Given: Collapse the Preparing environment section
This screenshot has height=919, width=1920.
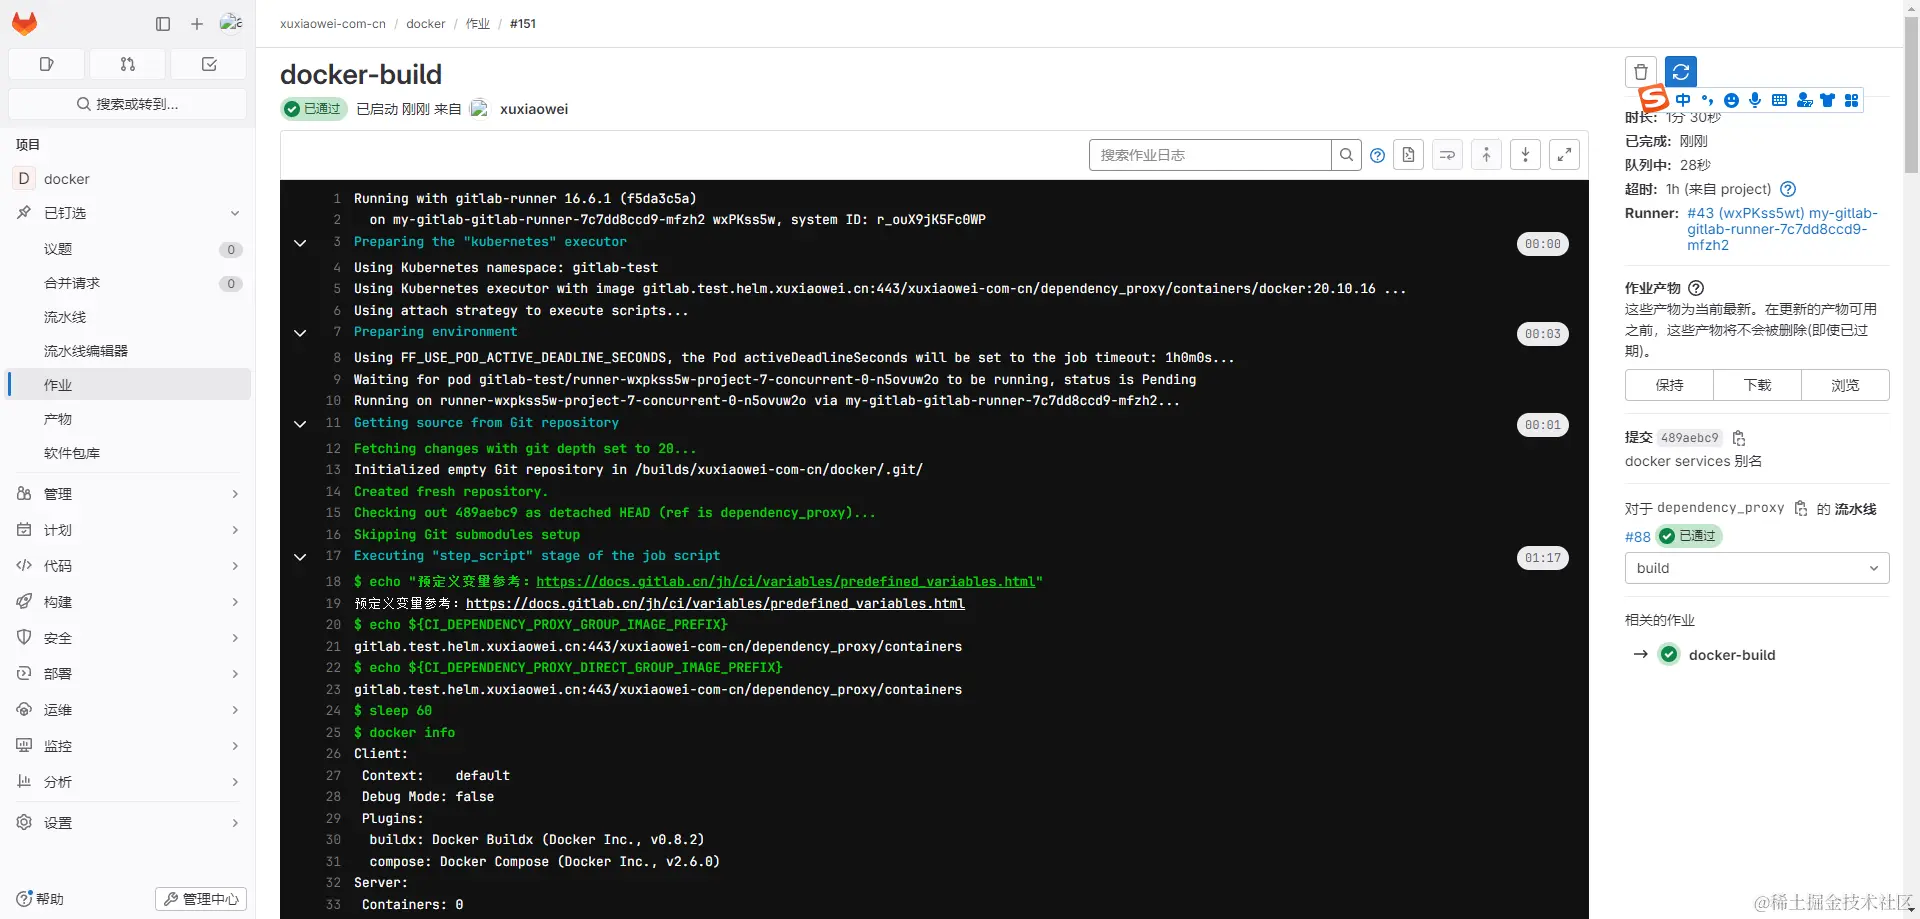Looking at the screenshot, I should click(x=300, y=333).
